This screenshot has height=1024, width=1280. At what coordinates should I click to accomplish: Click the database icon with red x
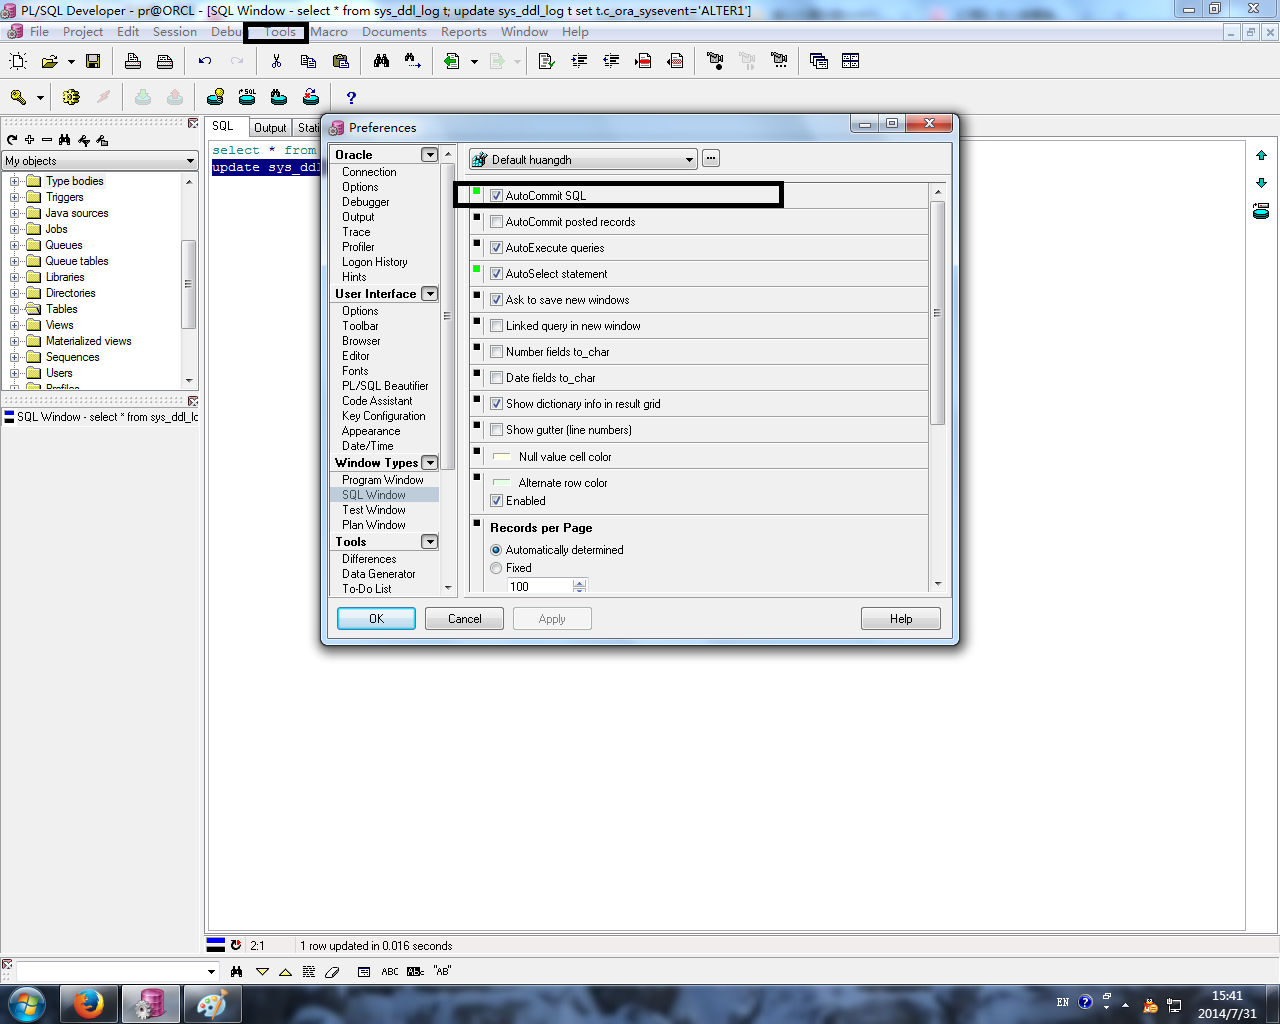point(311,97)
